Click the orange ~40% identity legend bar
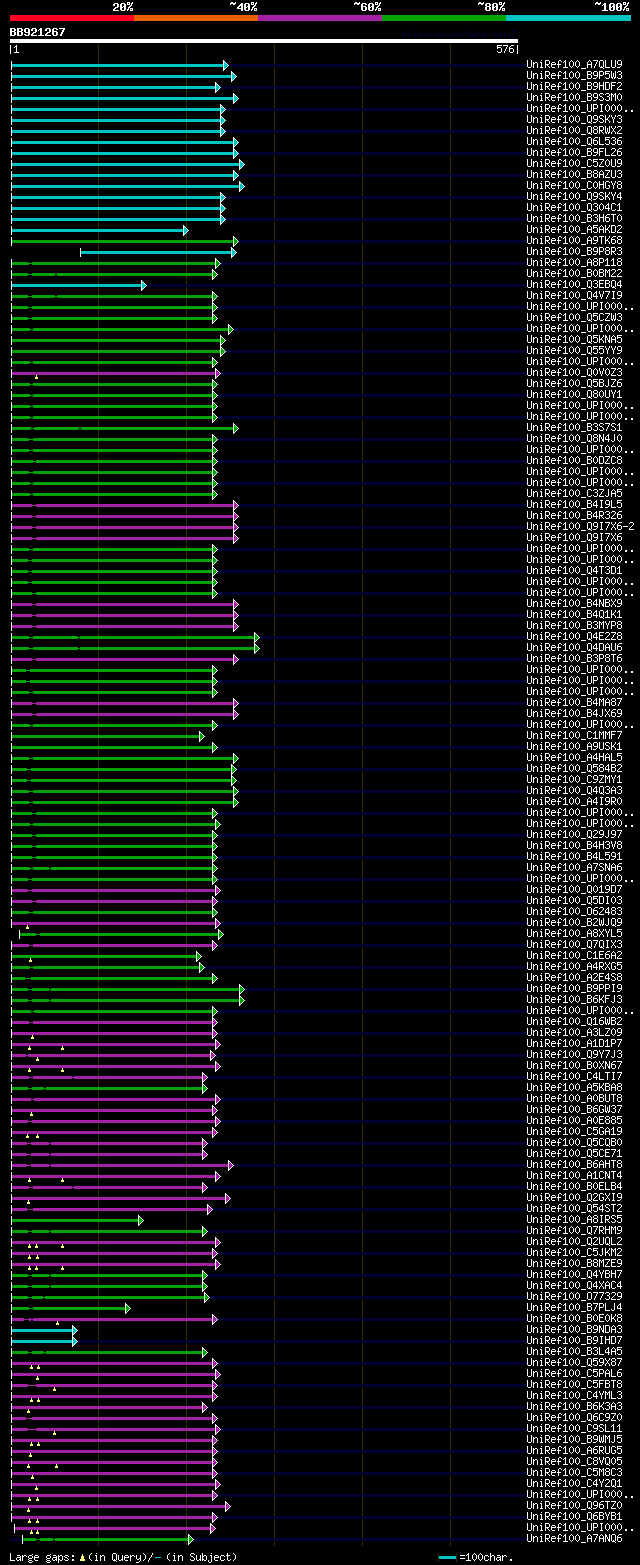This screenshot has width=640, height=1565. click(x=196, y=18)
